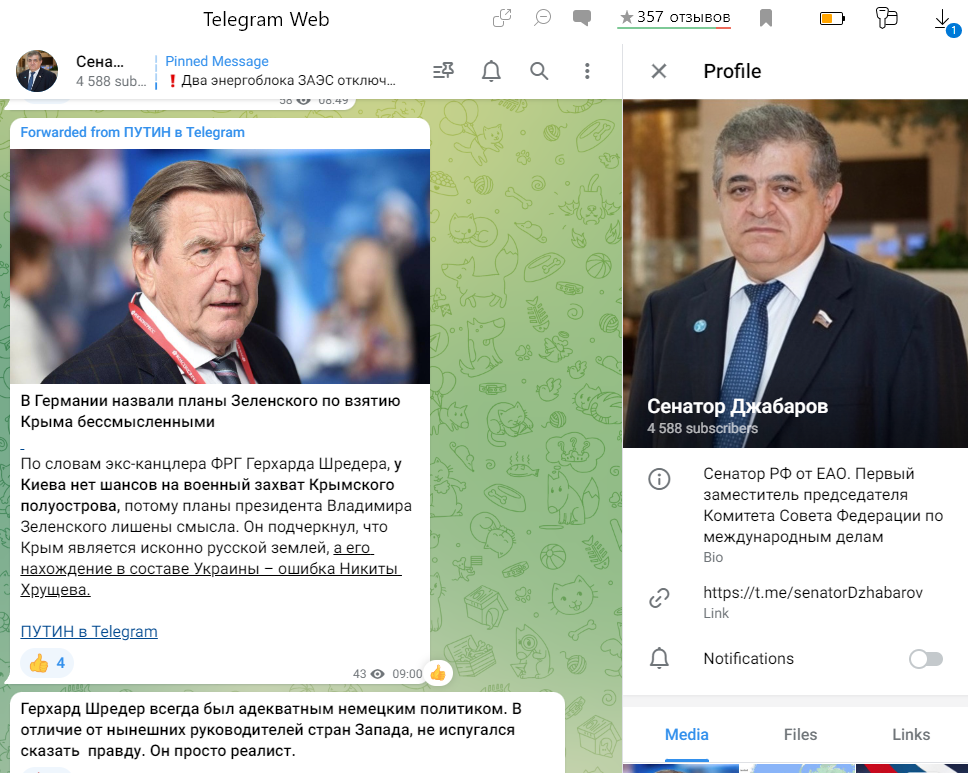Switch to the Links tab
The width and height of the screenshot is (968, 773).
[x=911, y=734]
